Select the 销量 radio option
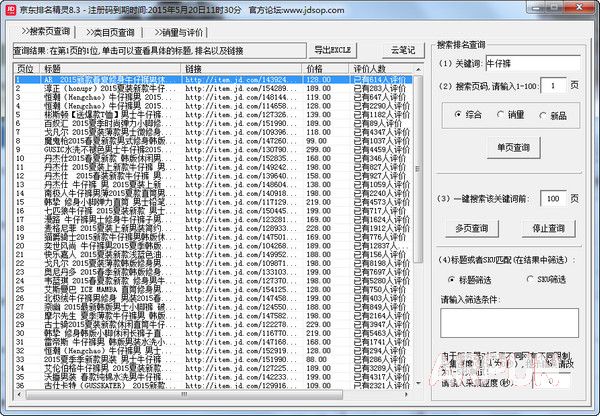This screenshot has width=600, height=416. tap(510, 114)
